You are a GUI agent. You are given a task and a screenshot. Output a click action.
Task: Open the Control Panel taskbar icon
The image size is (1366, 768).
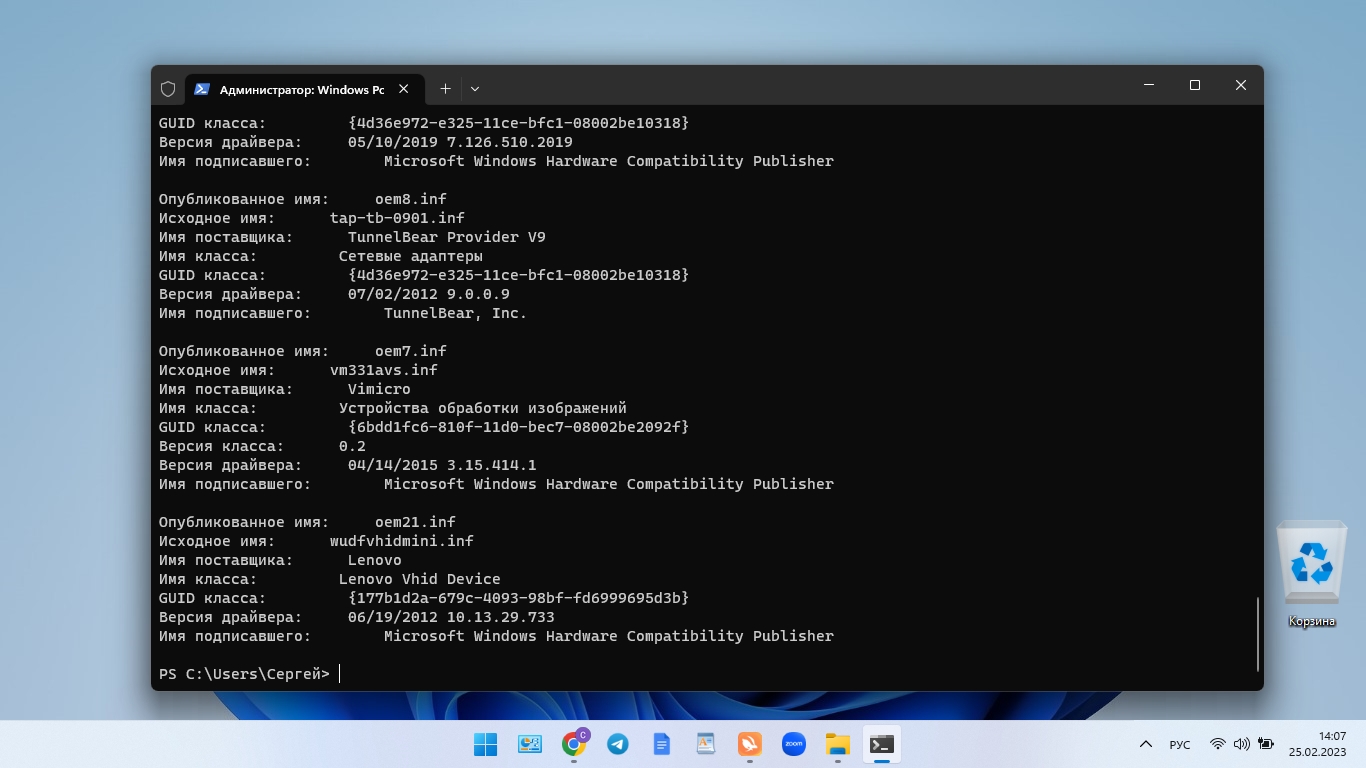[529, 744]
